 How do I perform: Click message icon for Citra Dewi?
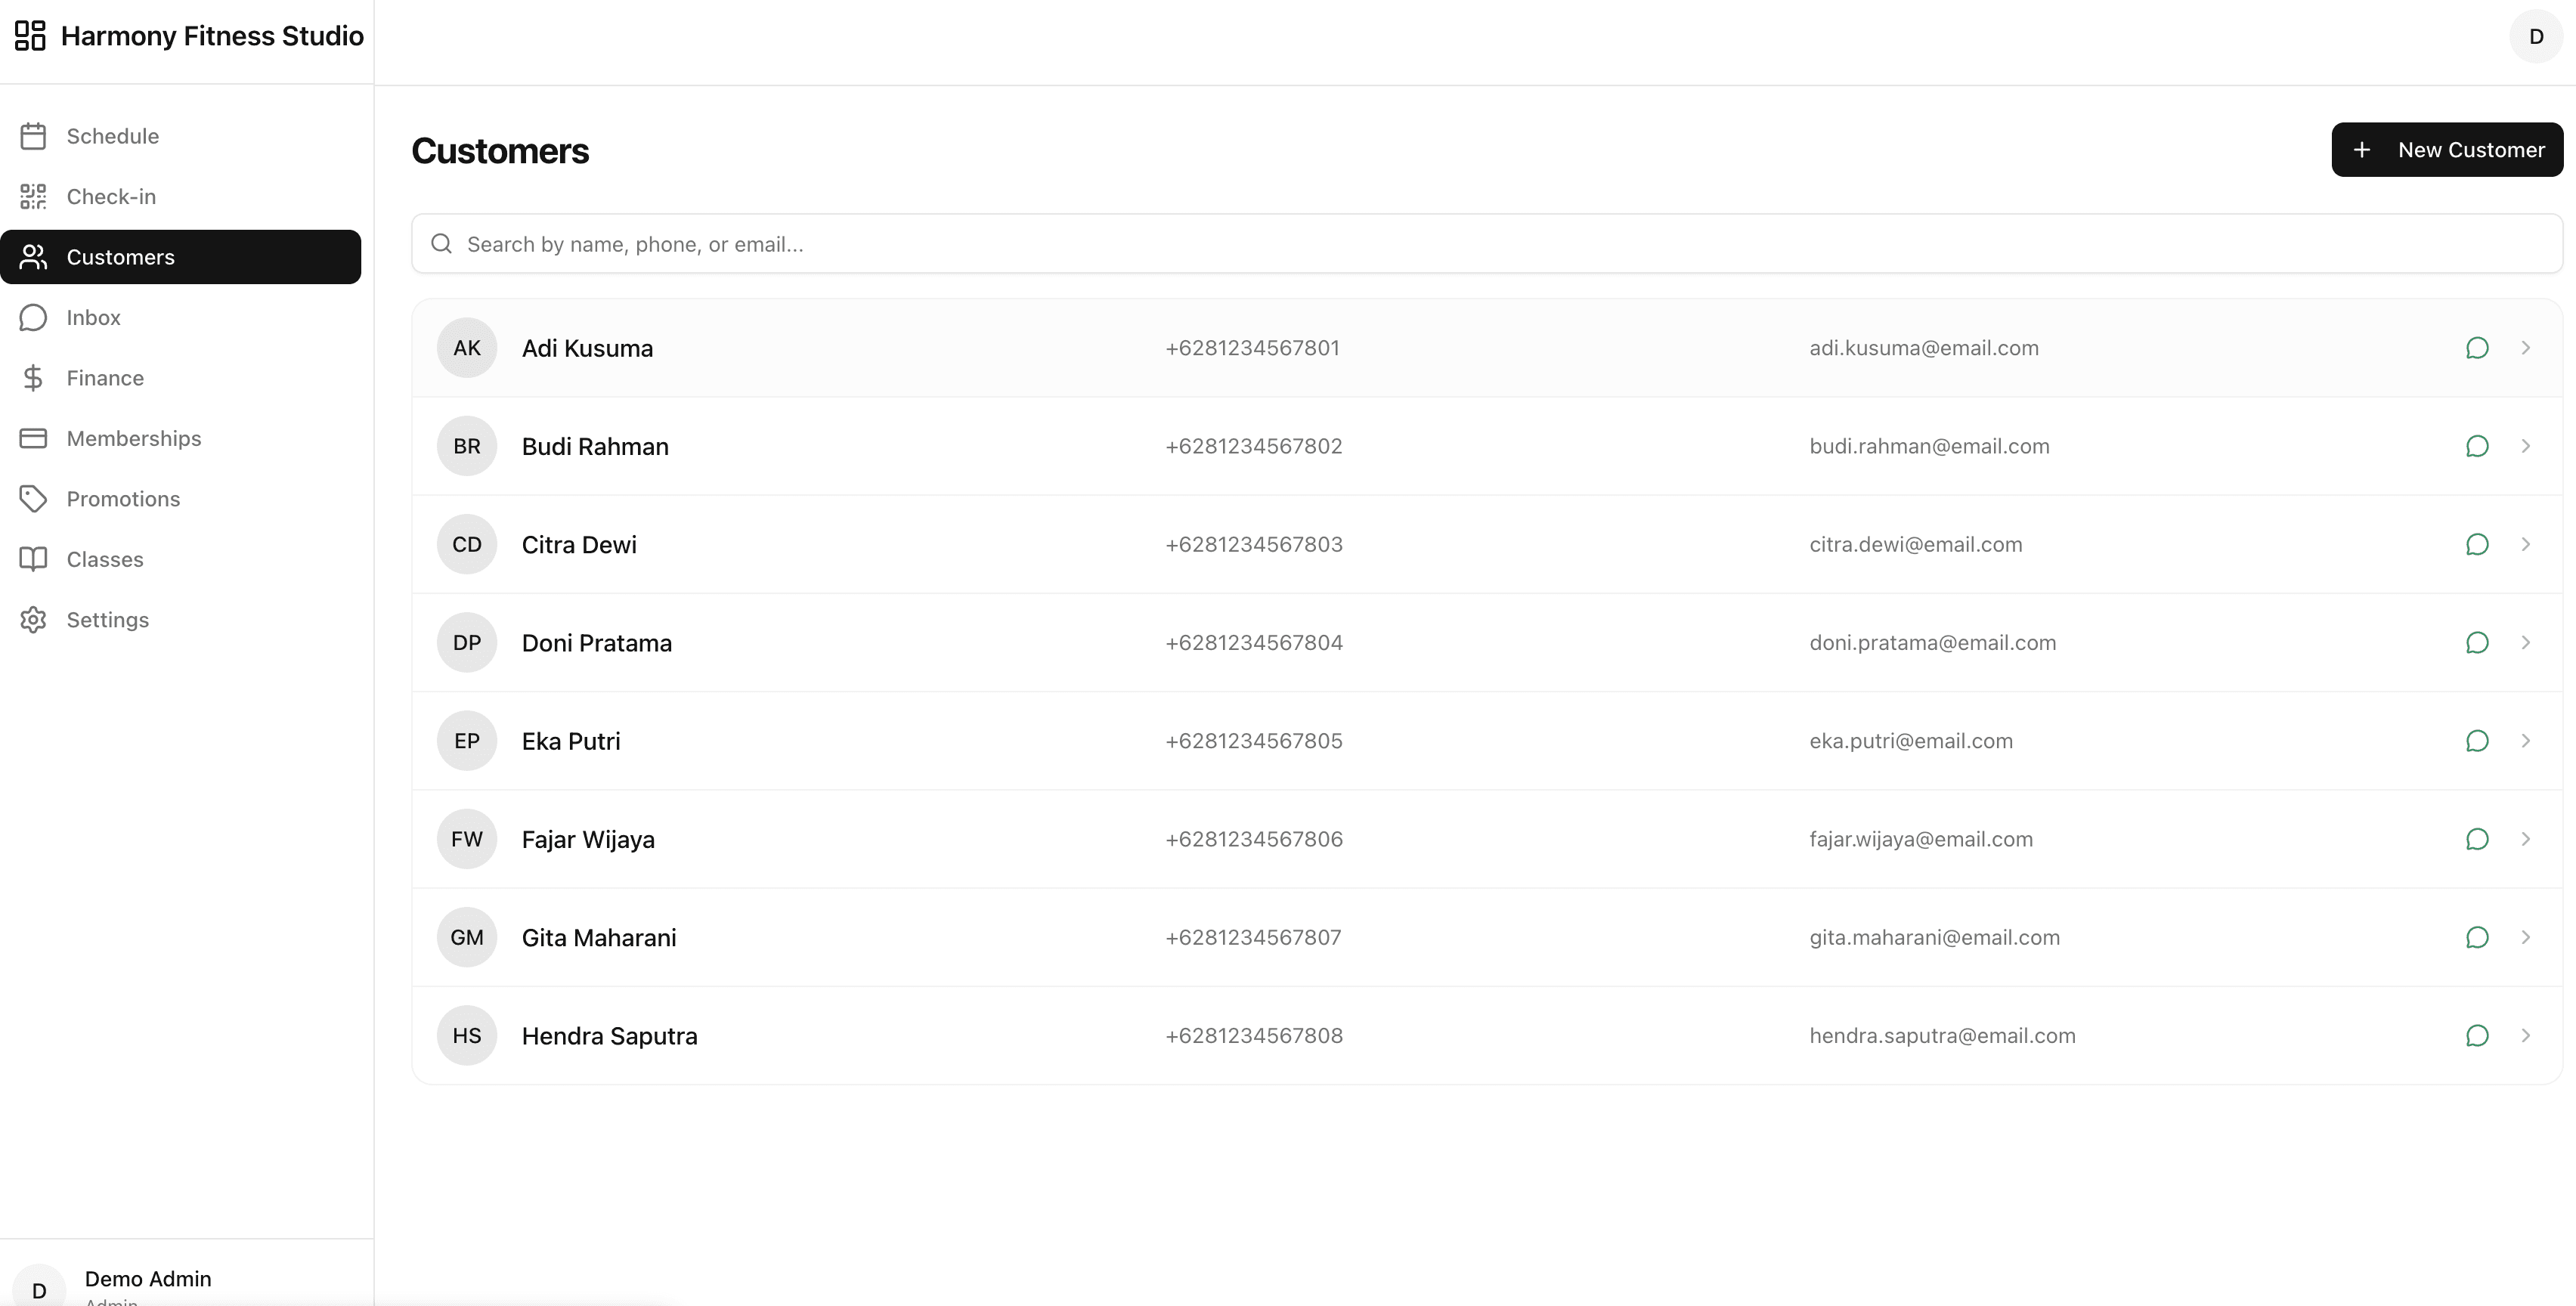click(x=2476, y=545)
